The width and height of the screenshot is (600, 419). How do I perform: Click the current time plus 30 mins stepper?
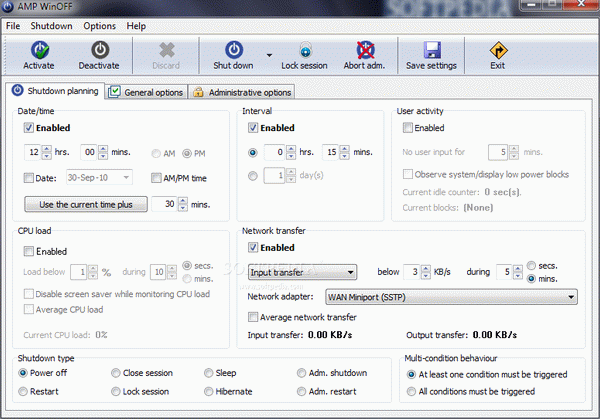click(183, 204)
